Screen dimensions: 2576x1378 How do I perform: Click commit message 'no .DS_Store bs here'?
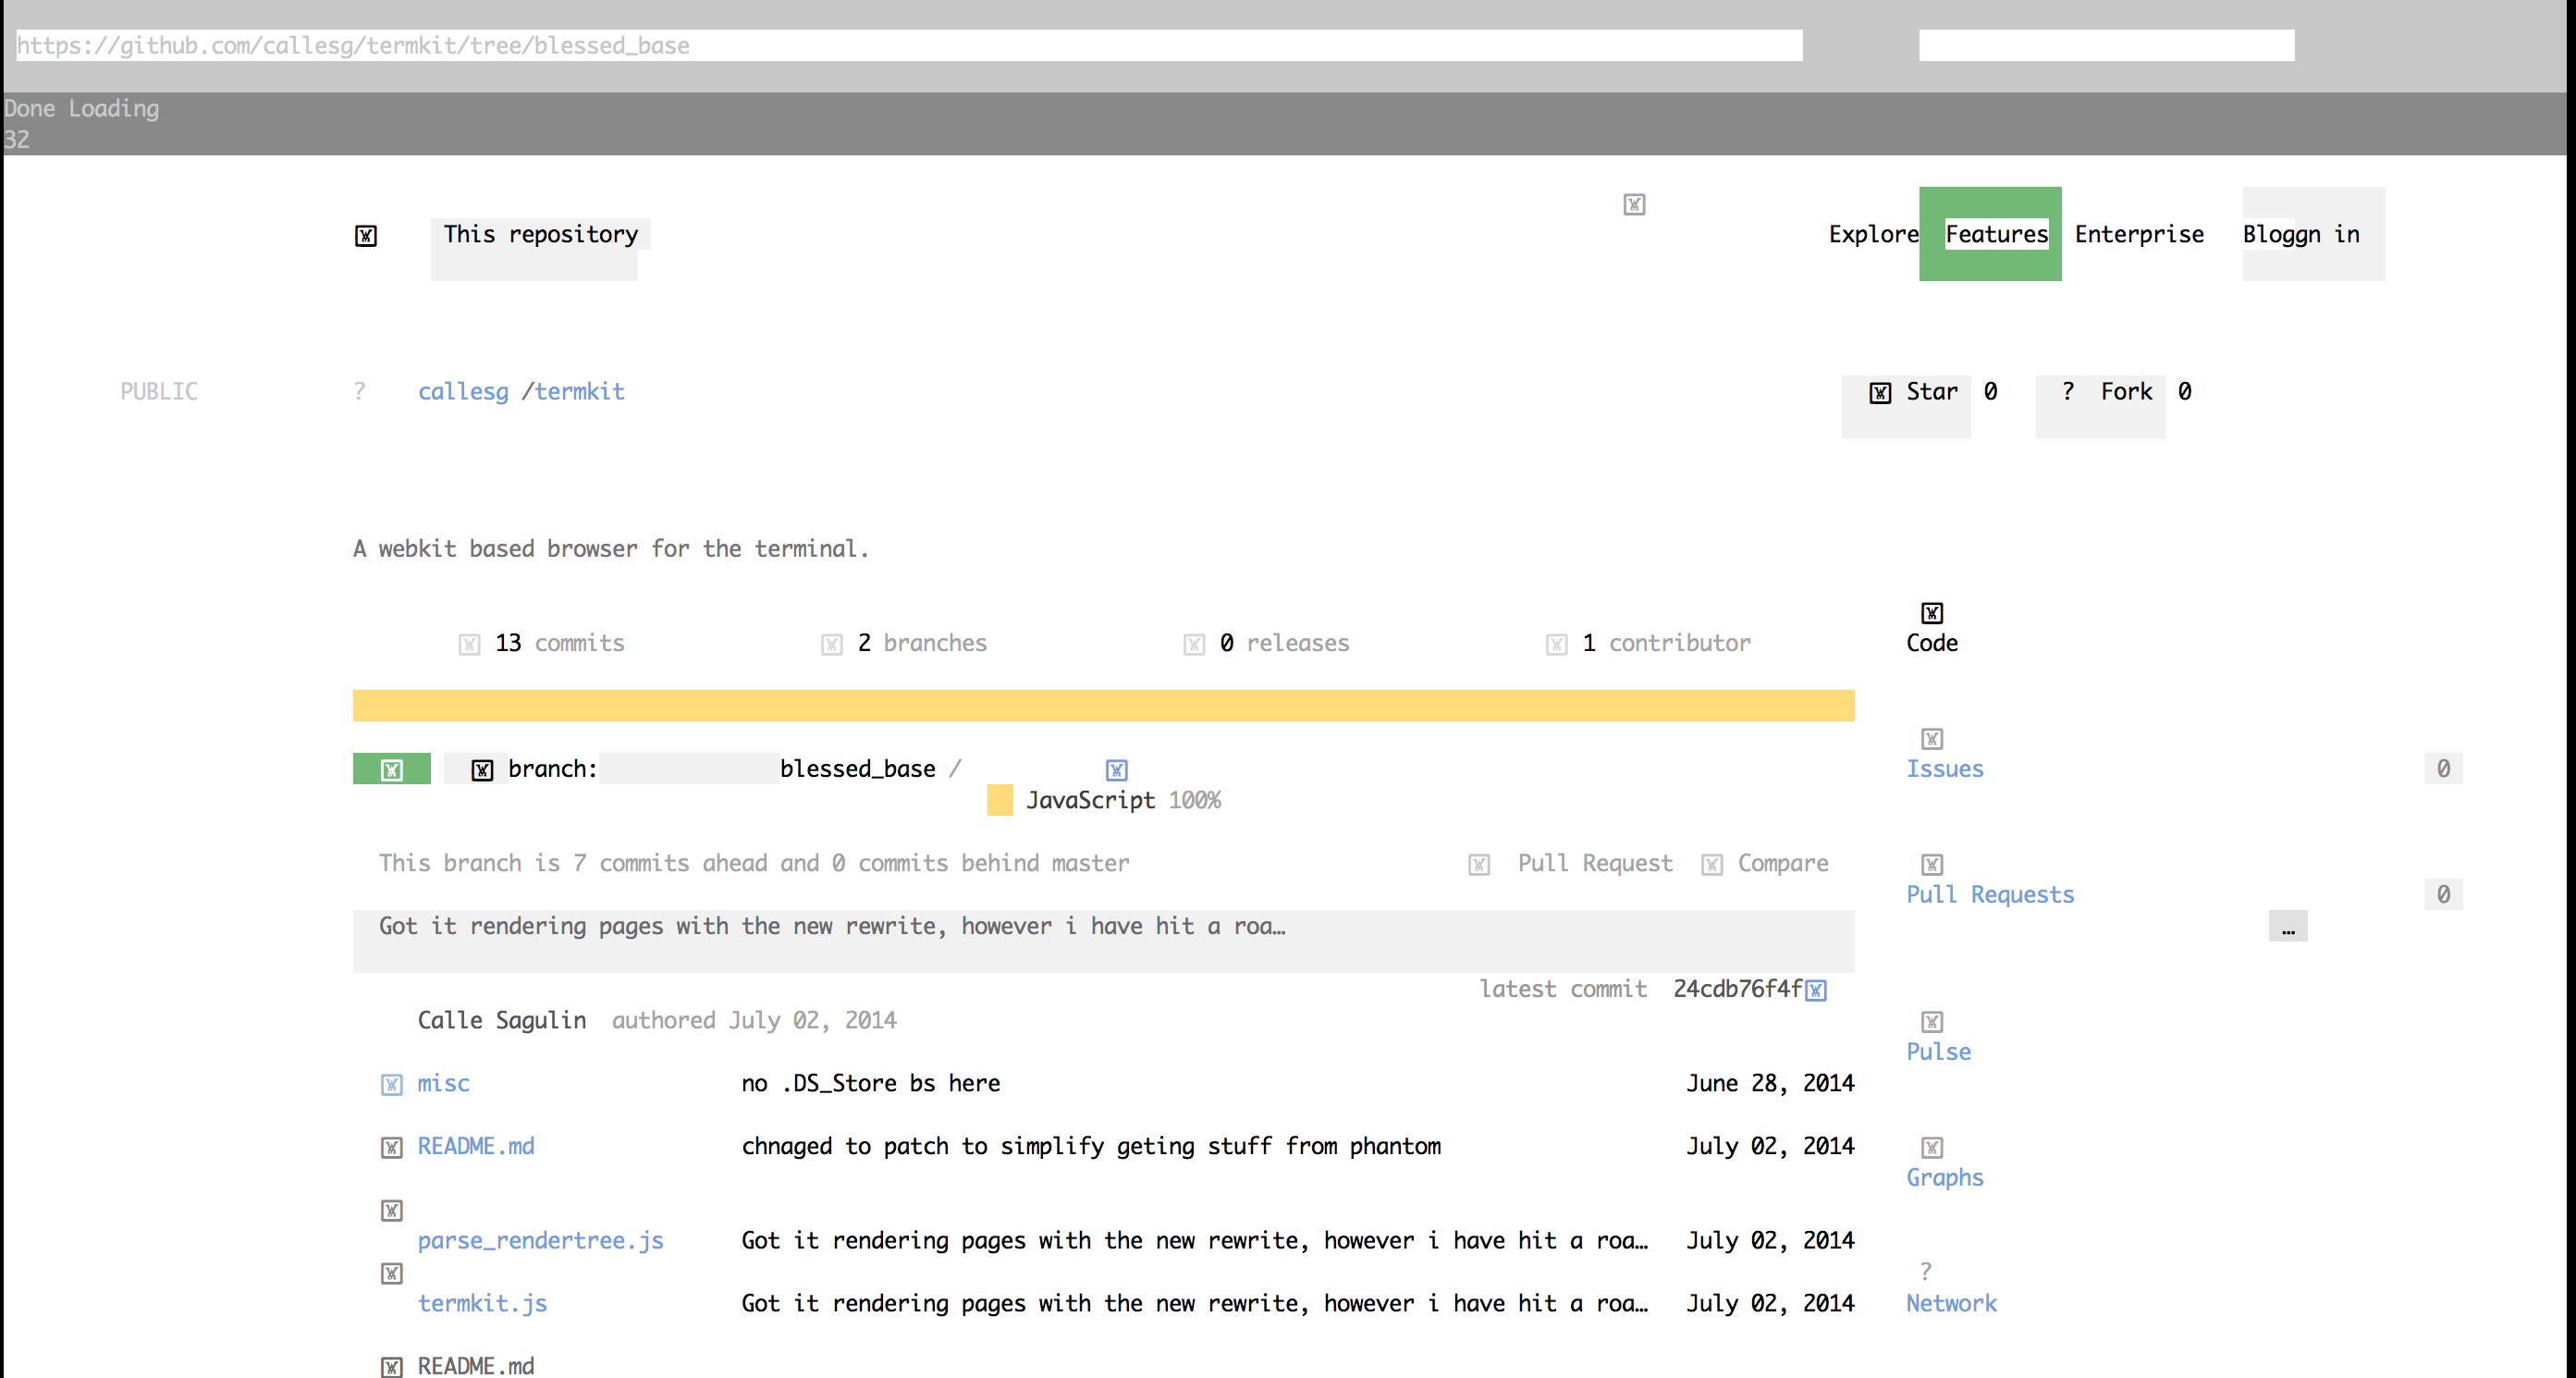(x=870, y=1083)
